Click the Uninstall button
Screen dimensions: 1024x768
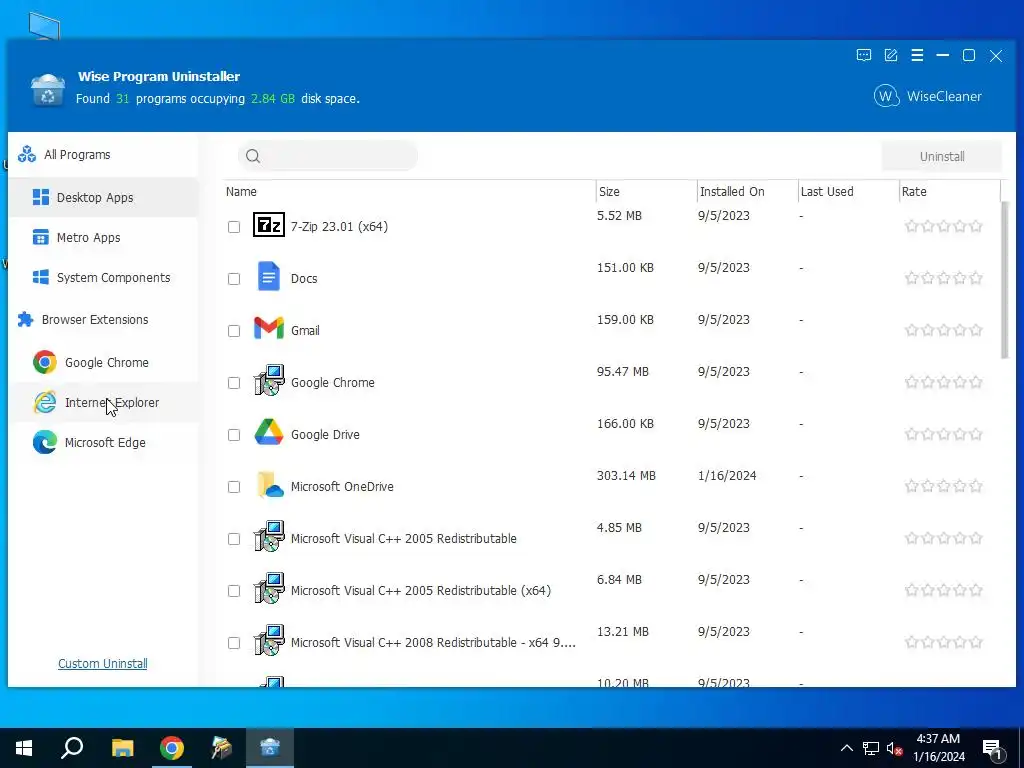click(x=942, y=157)
